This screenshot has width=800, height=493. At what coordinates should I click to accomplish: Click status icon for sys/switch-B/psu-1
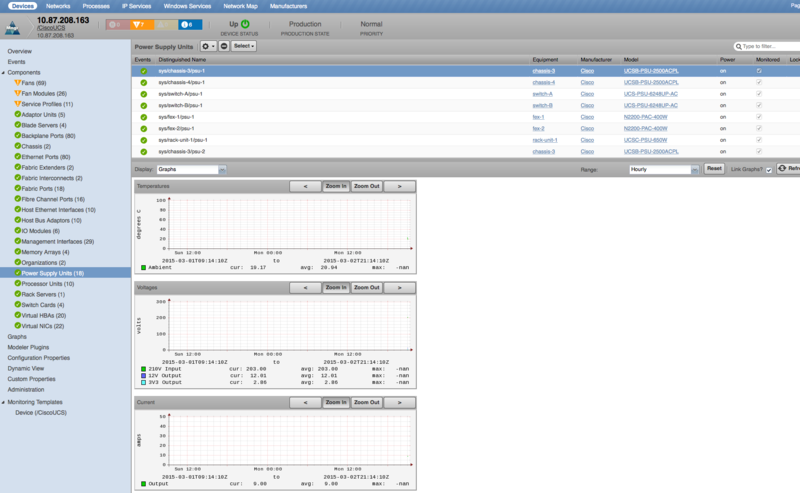pyautogui.click(x=144, y=106)
